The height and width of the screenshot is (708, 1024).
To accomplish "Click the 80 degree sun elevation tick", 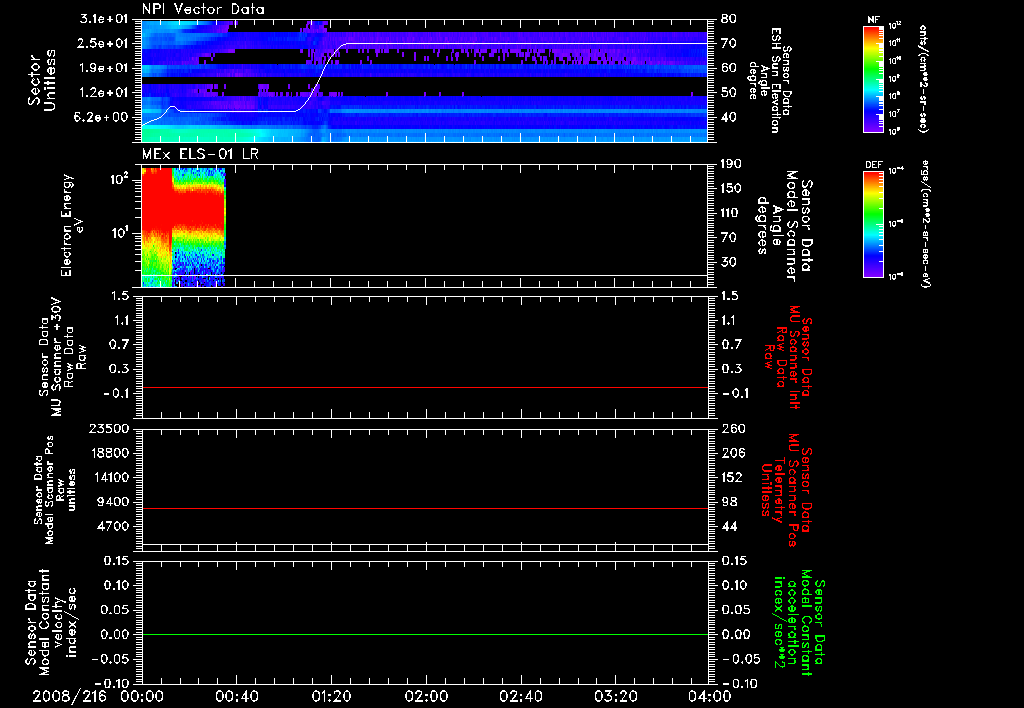I will click(x=728, y=19).
